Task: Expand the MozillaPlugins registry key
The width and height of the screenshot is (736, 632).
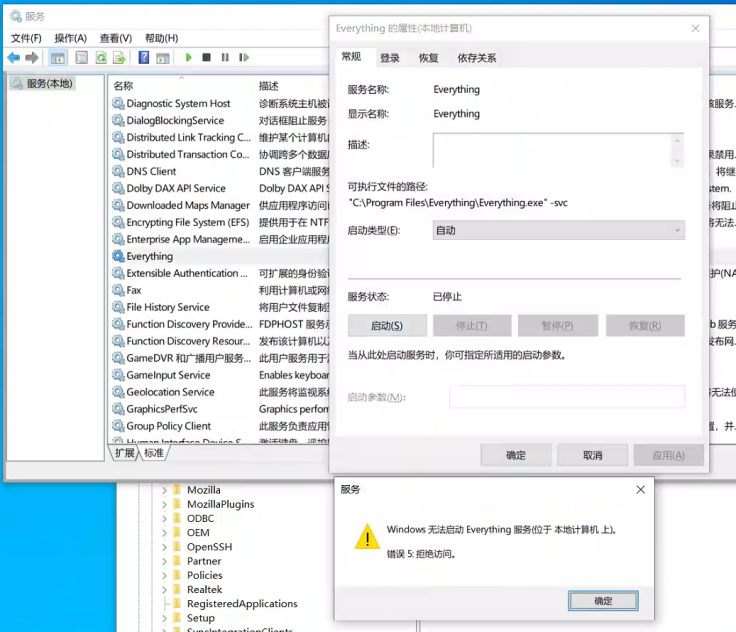Action: [x=164, y=504]
